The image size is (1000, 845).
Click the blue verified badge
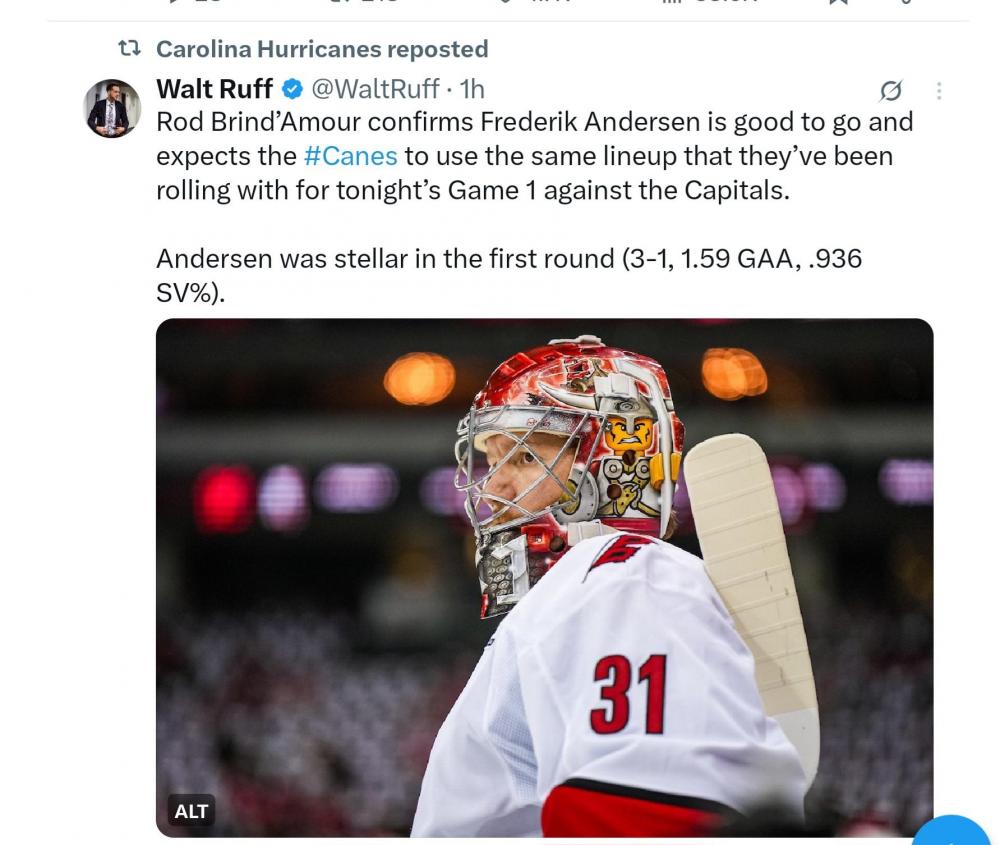(292, 89)
